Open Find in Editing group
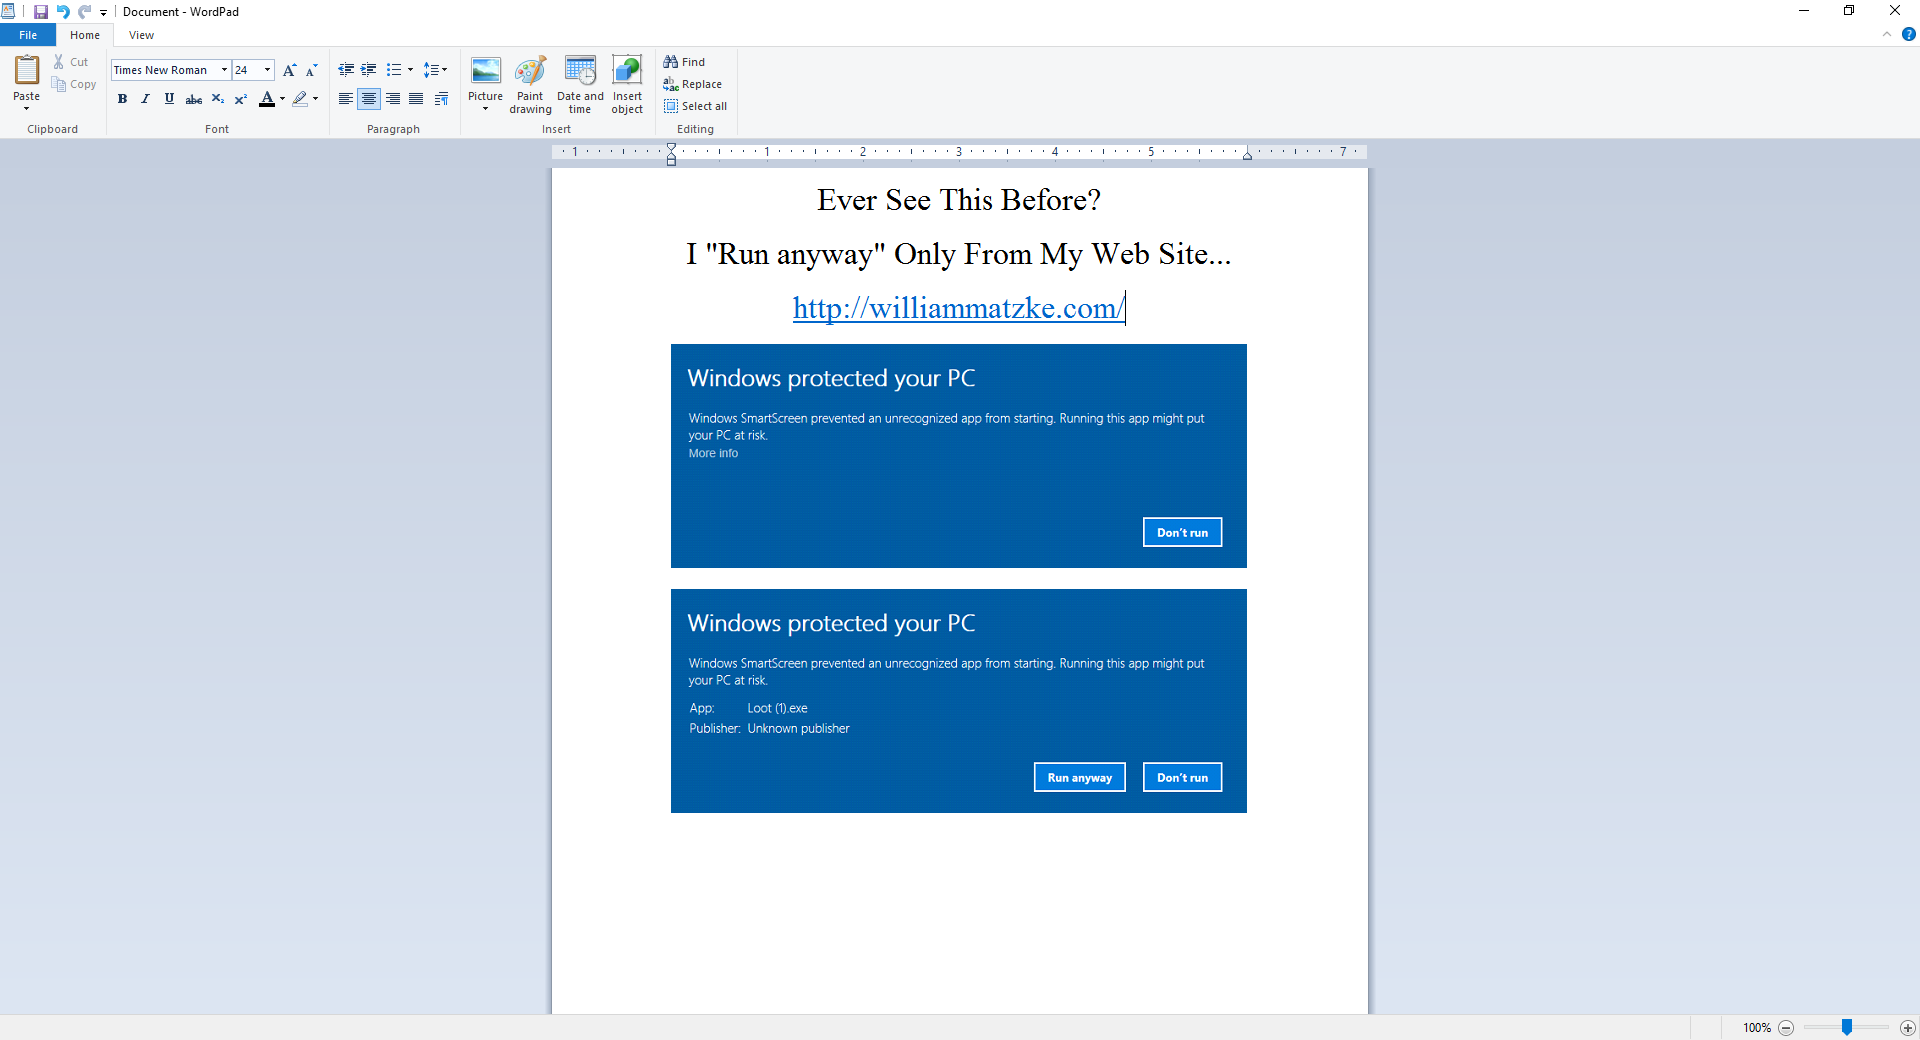 click(685, 62)
